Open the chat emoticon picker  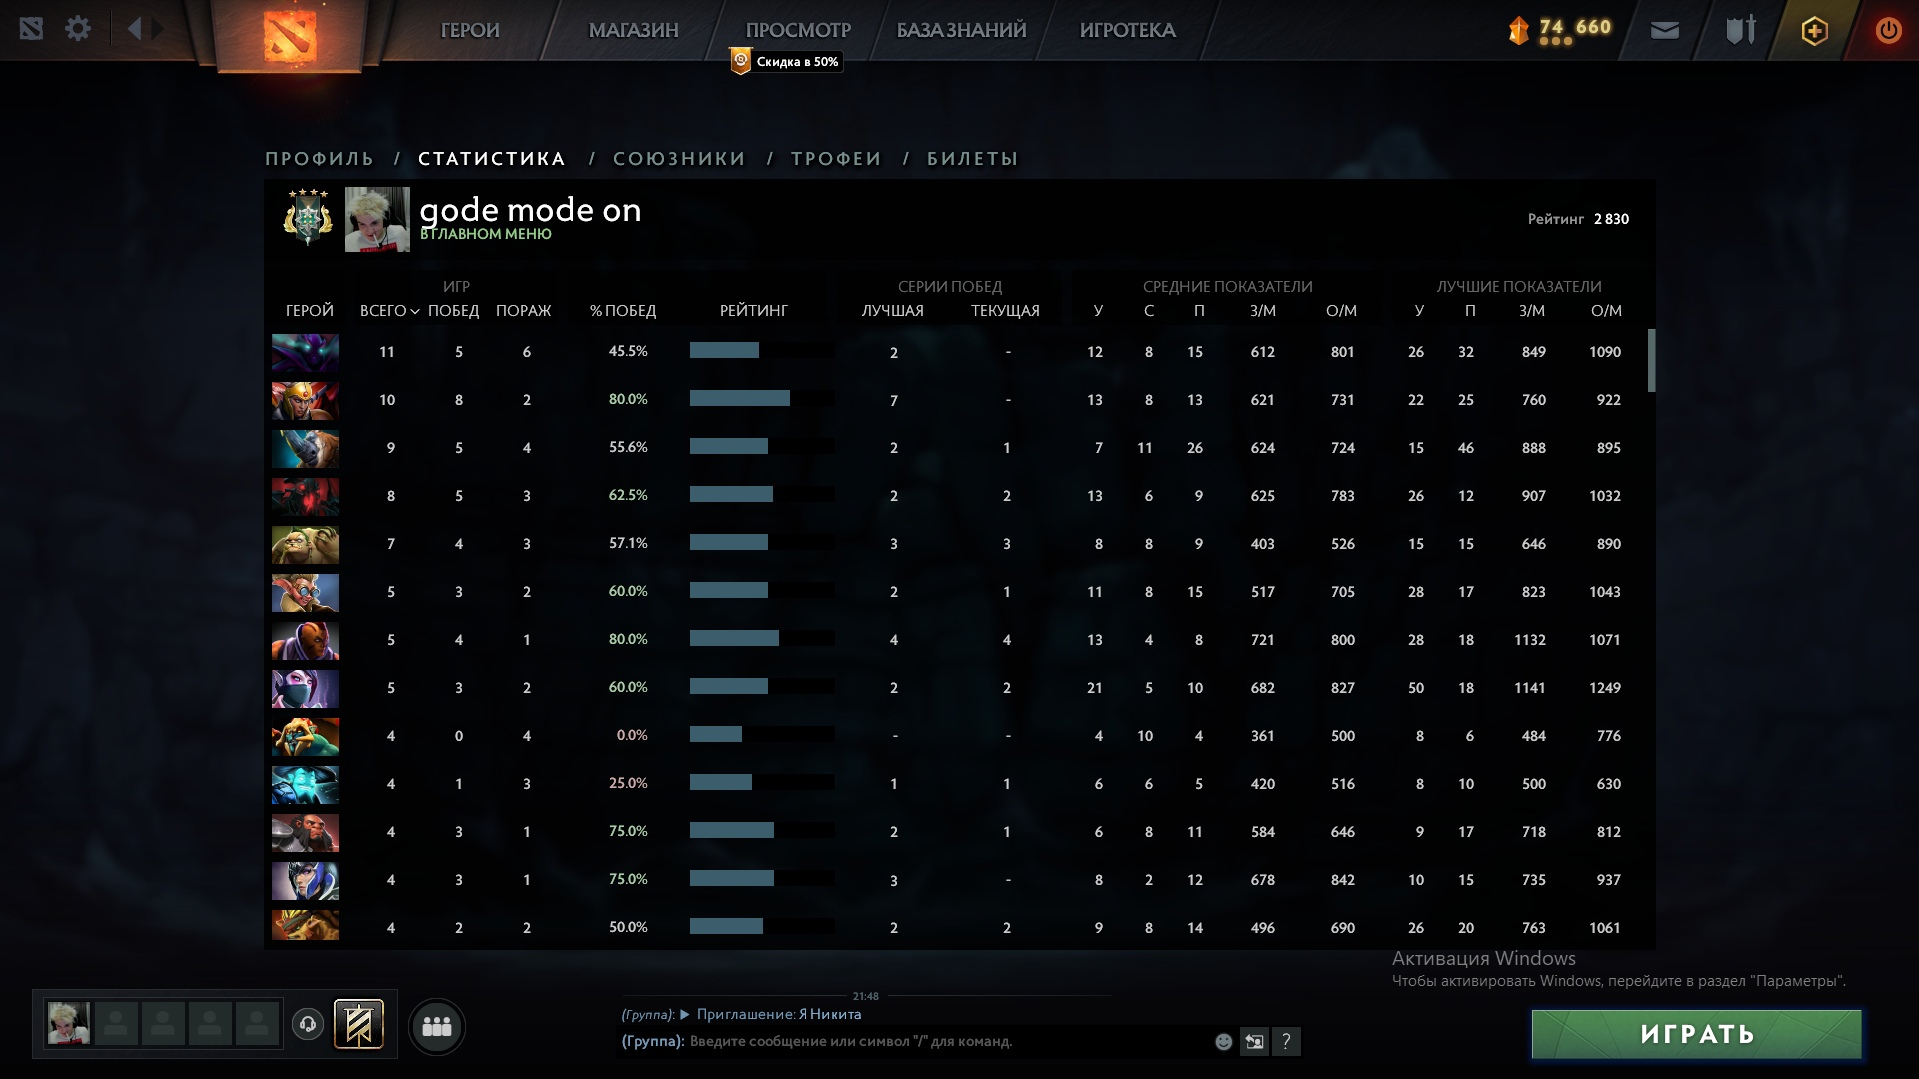pos(1223,1042)
